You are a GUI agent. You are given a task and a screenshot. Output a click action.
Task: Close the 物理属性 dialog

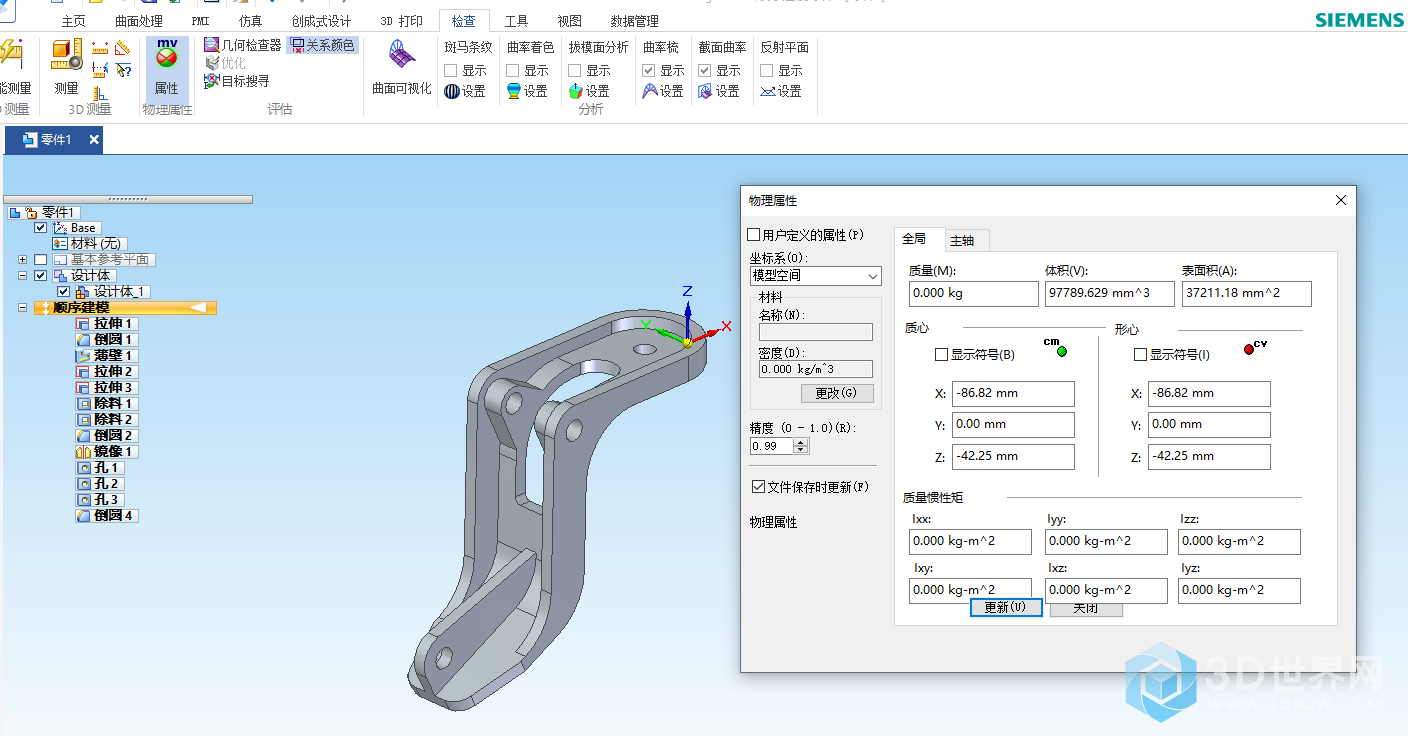(1341, 201)
